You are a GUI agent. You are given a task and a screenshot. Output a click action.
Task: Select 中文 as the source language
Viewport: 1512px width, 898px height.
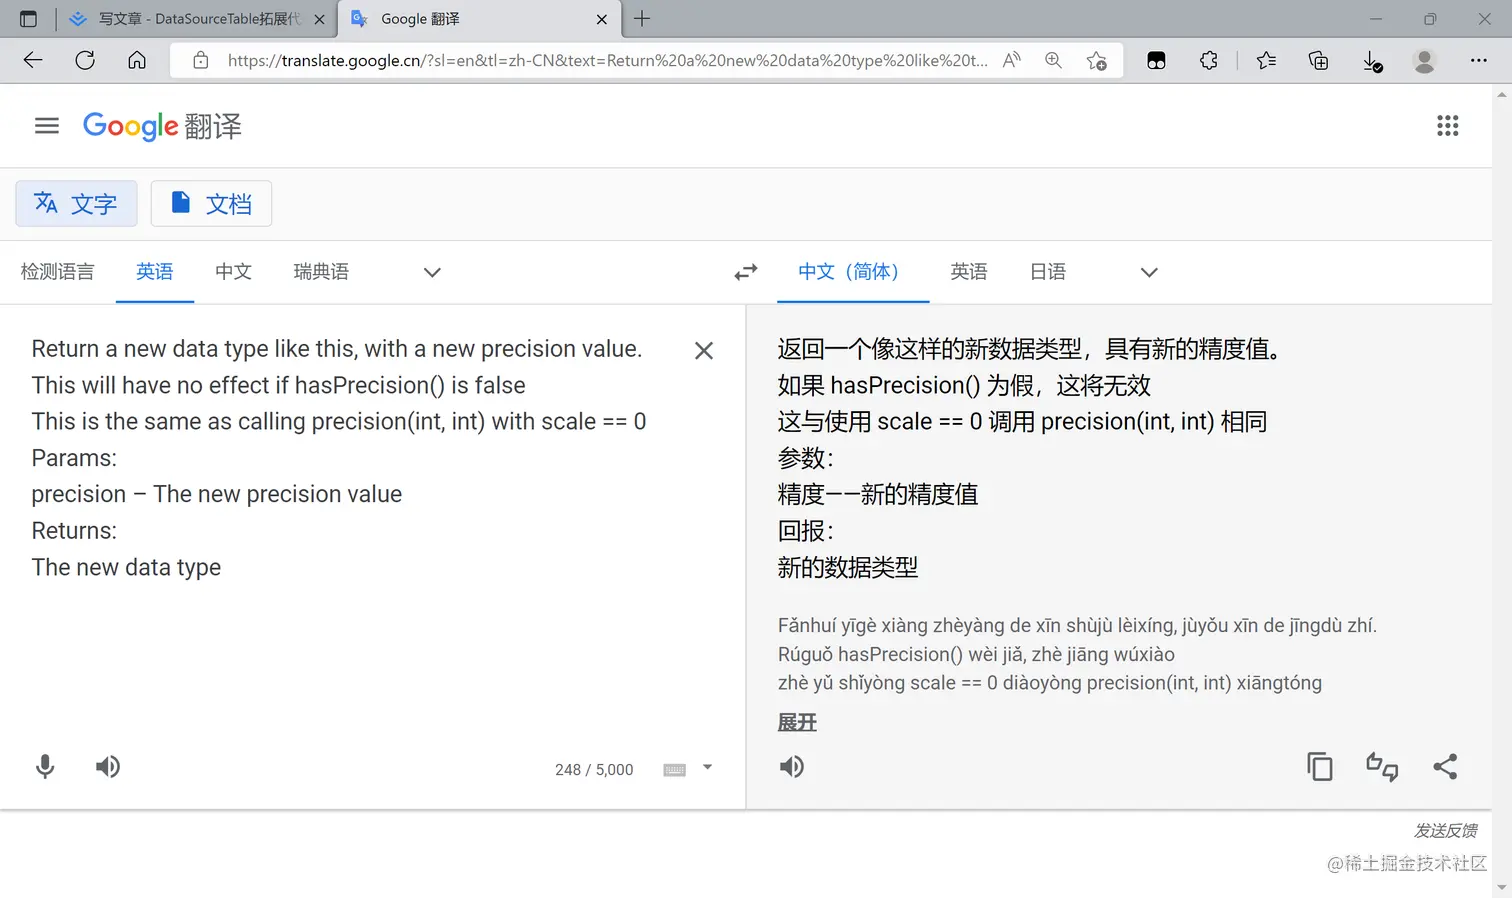[x=234, y=272]
